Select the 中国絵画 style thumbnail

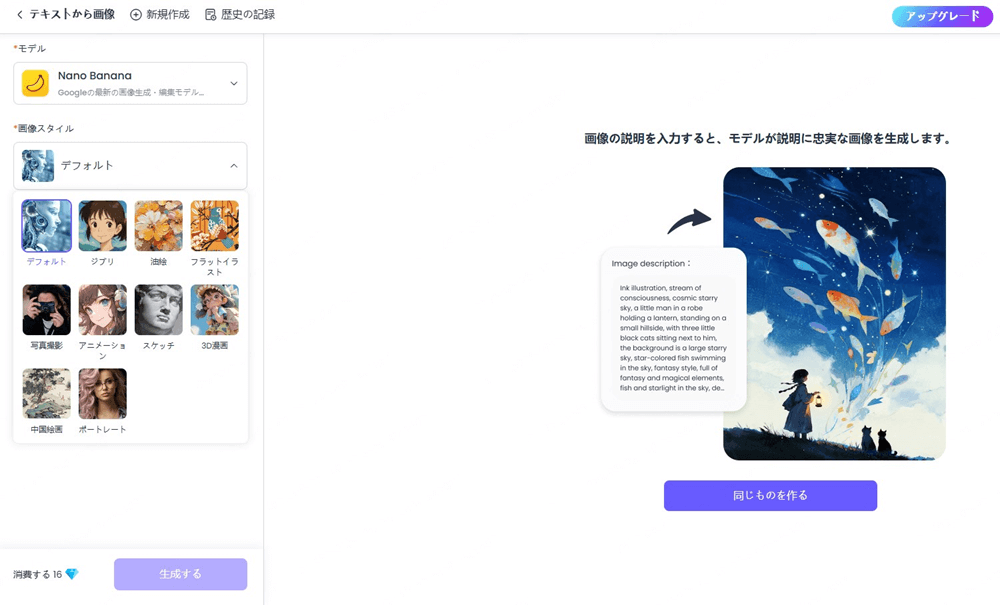point(47,393)
